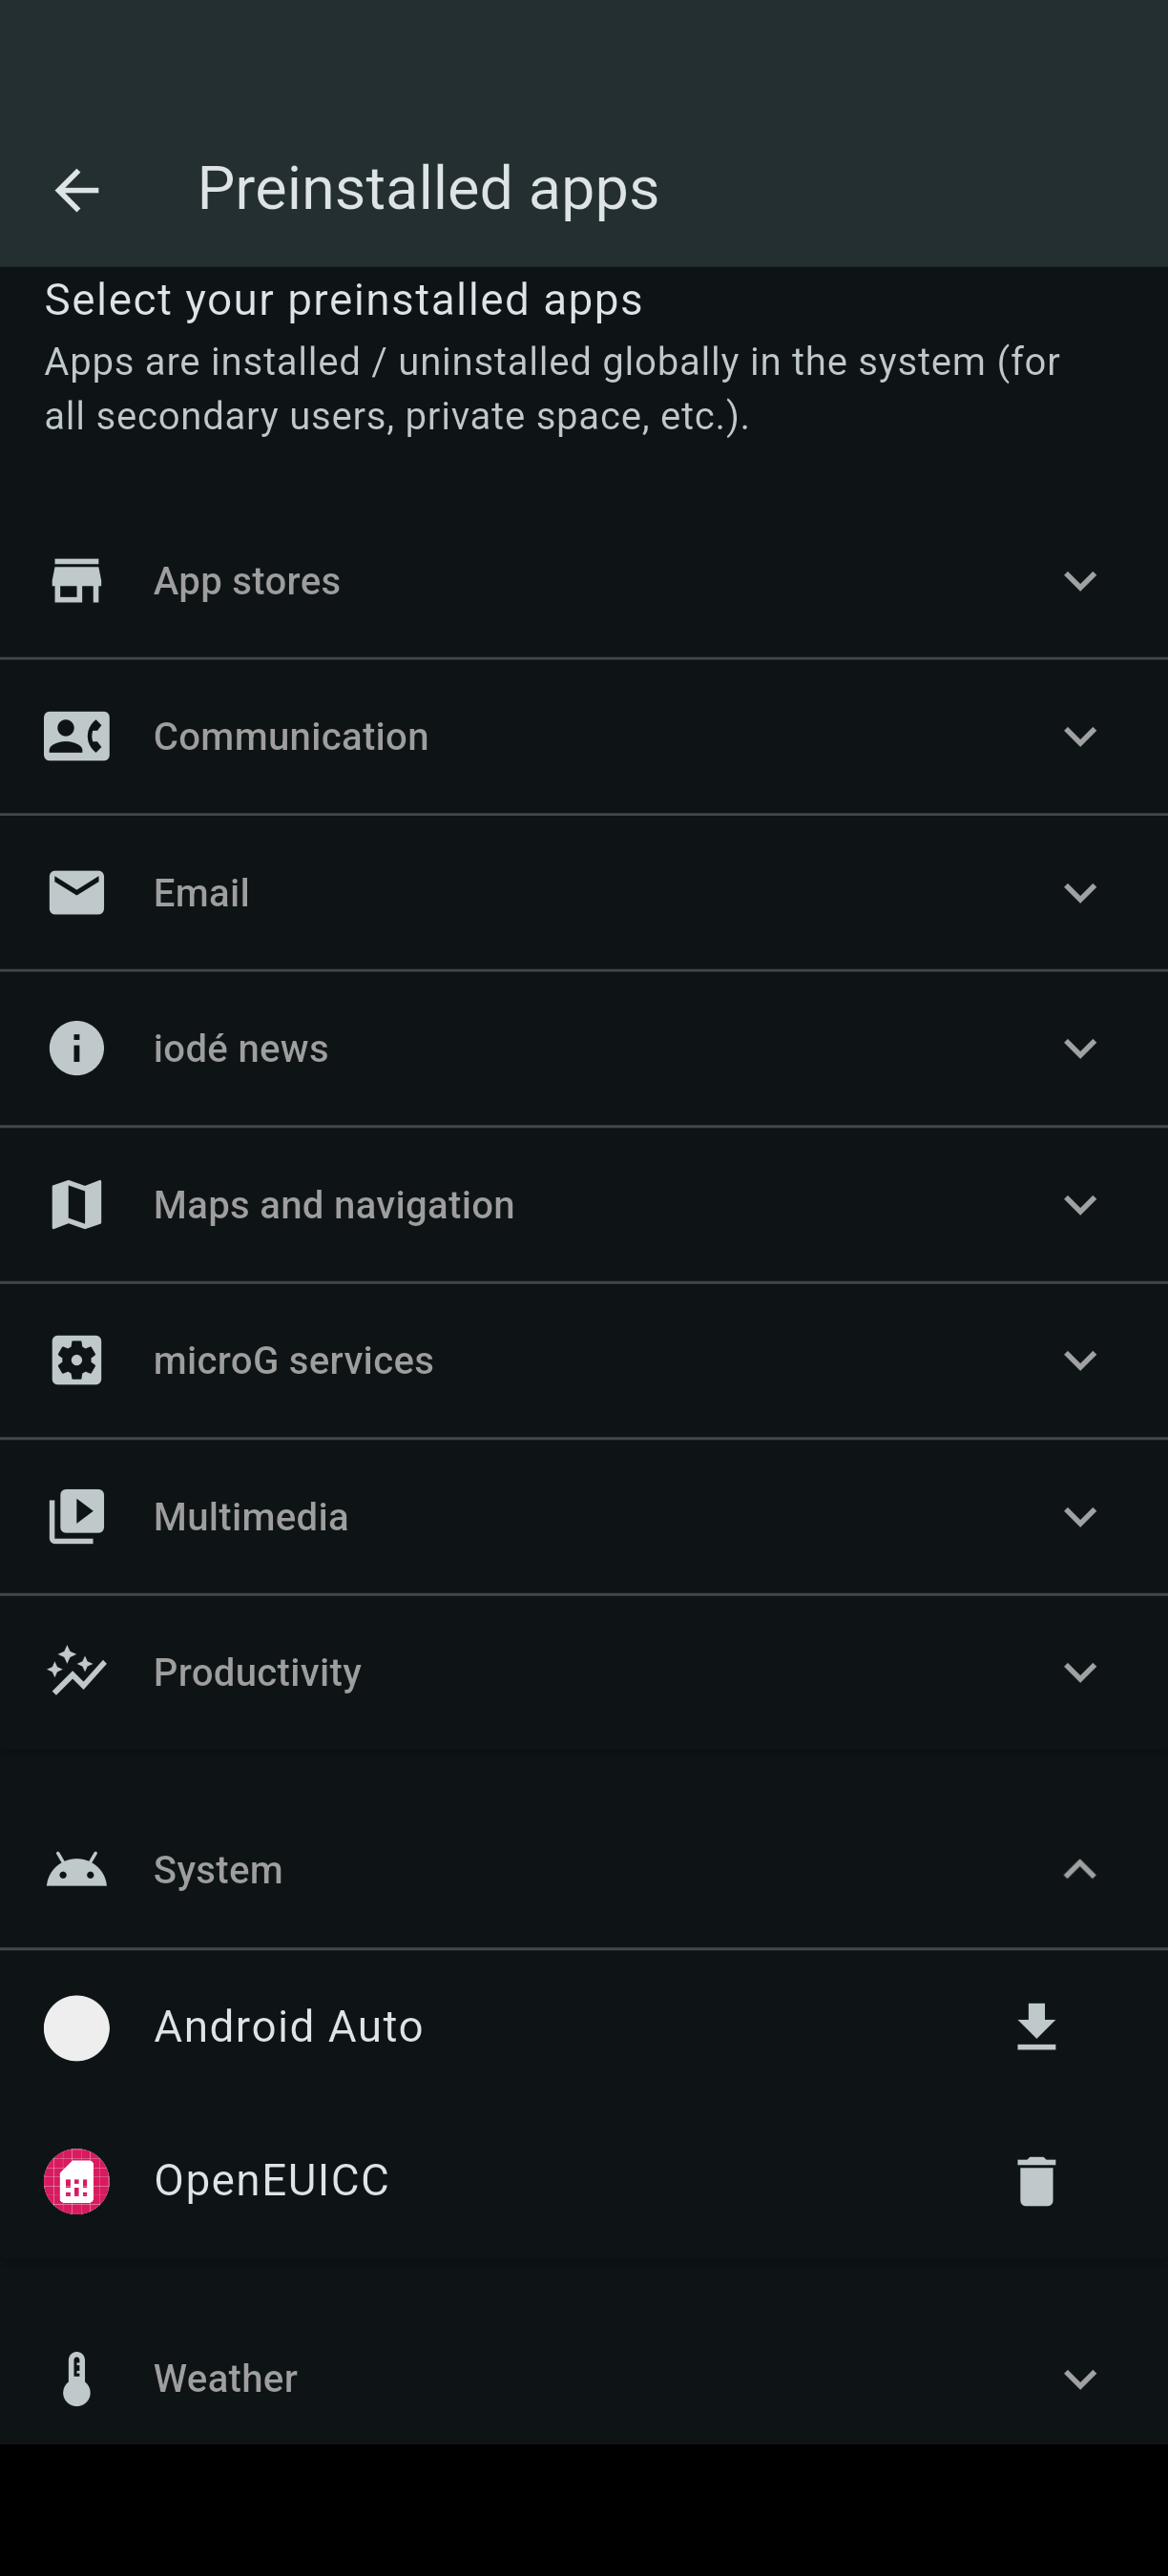Click the App stores storefront icon
The width and height of the screenshot is (1168, 2576).
pos(77,581)
